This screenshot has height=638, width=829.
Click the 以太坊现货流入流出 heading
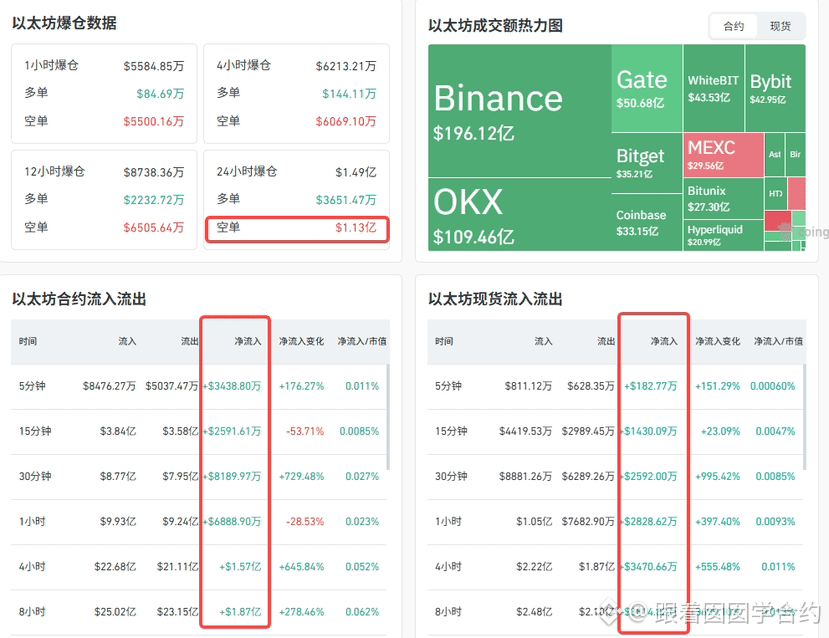(495, 299)
